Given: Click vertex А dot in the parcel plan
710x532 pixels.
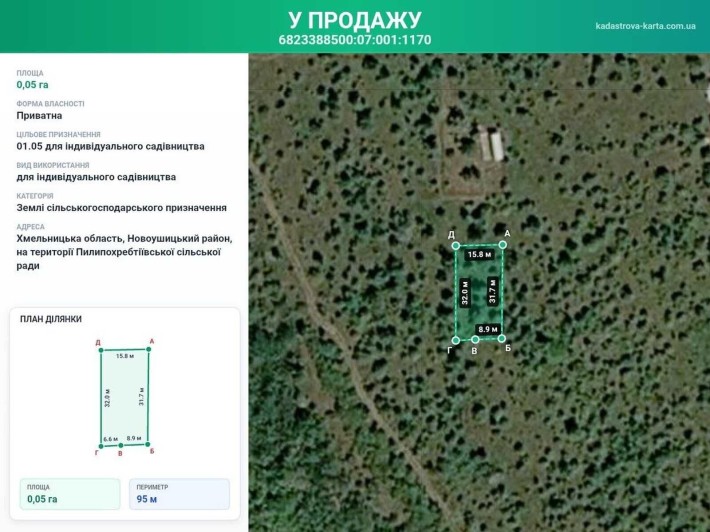Looking at the screenshot, I should click(x=149, y=349).
